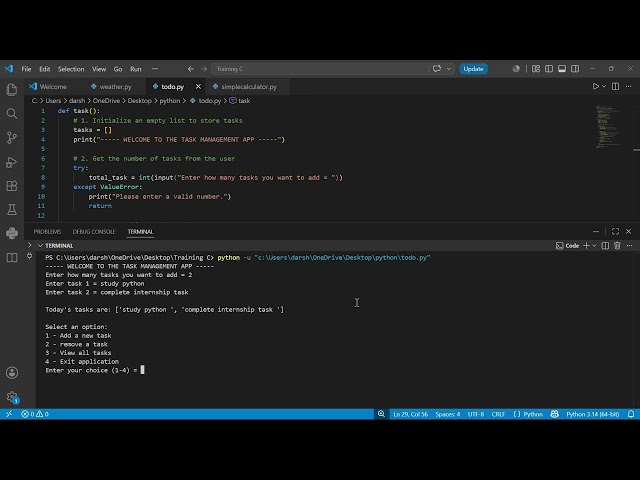Toggle the primary side bar layout
Viewport: 640px width, 480px height.
pos(549,69)
